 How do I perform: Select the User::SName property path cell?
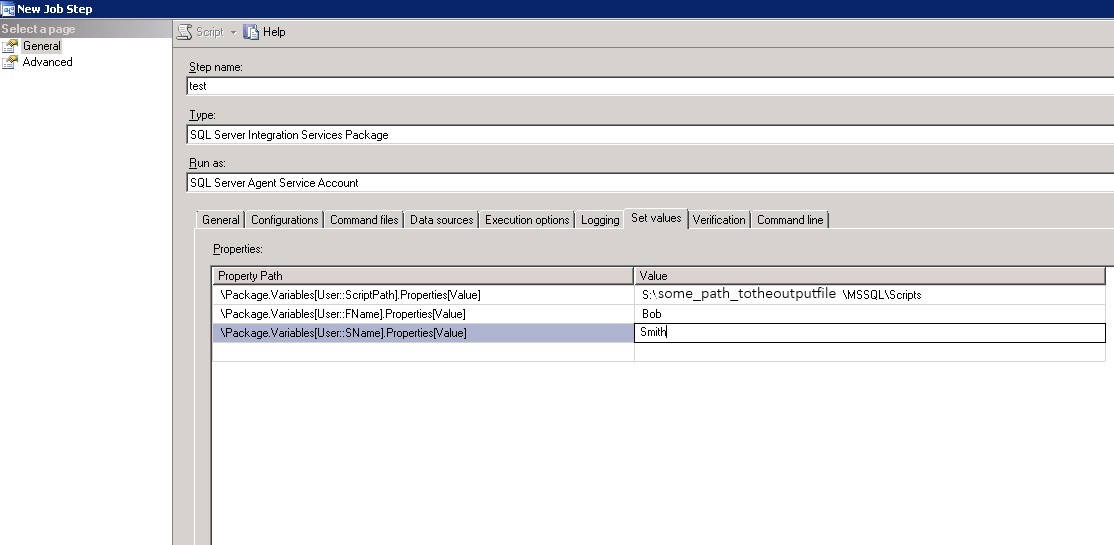coord(423,333)
